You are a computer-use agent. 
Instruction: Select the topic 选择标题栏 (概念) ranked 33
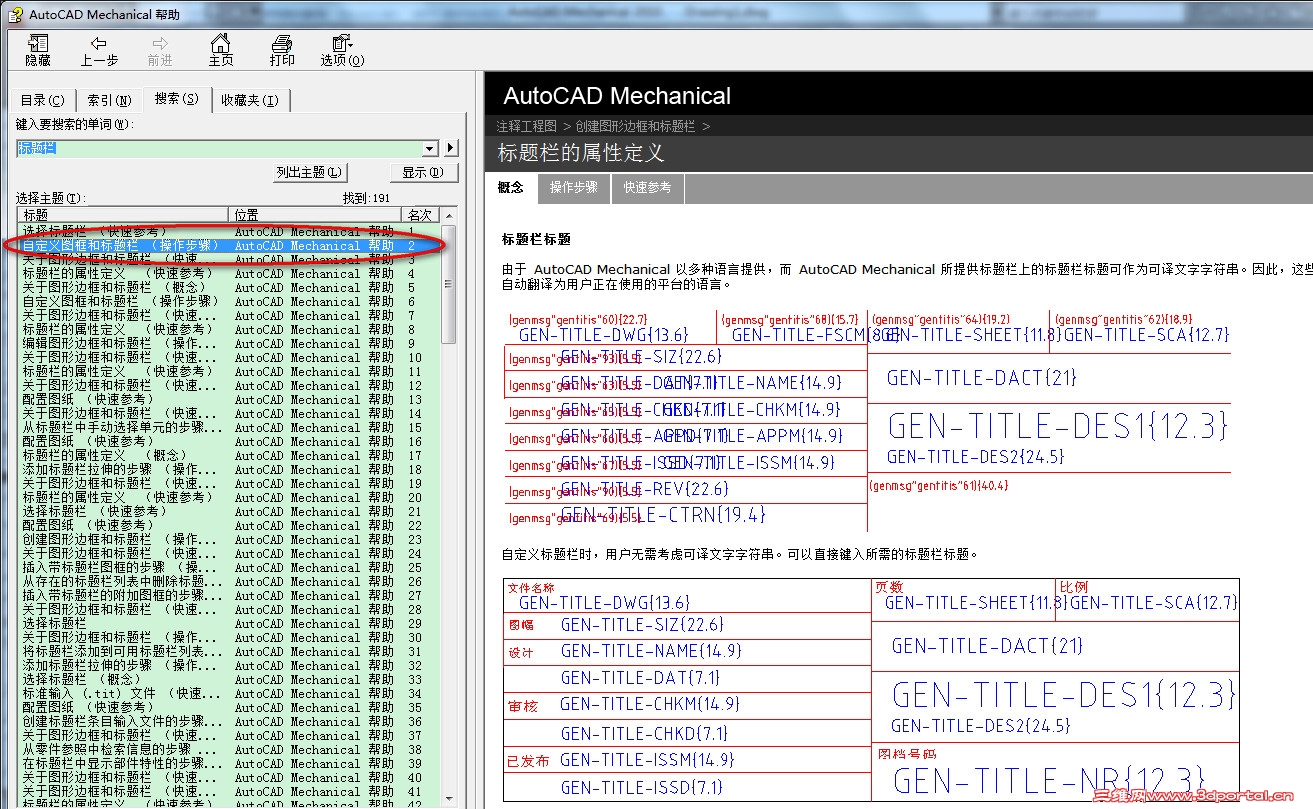(x=229, y=679)
